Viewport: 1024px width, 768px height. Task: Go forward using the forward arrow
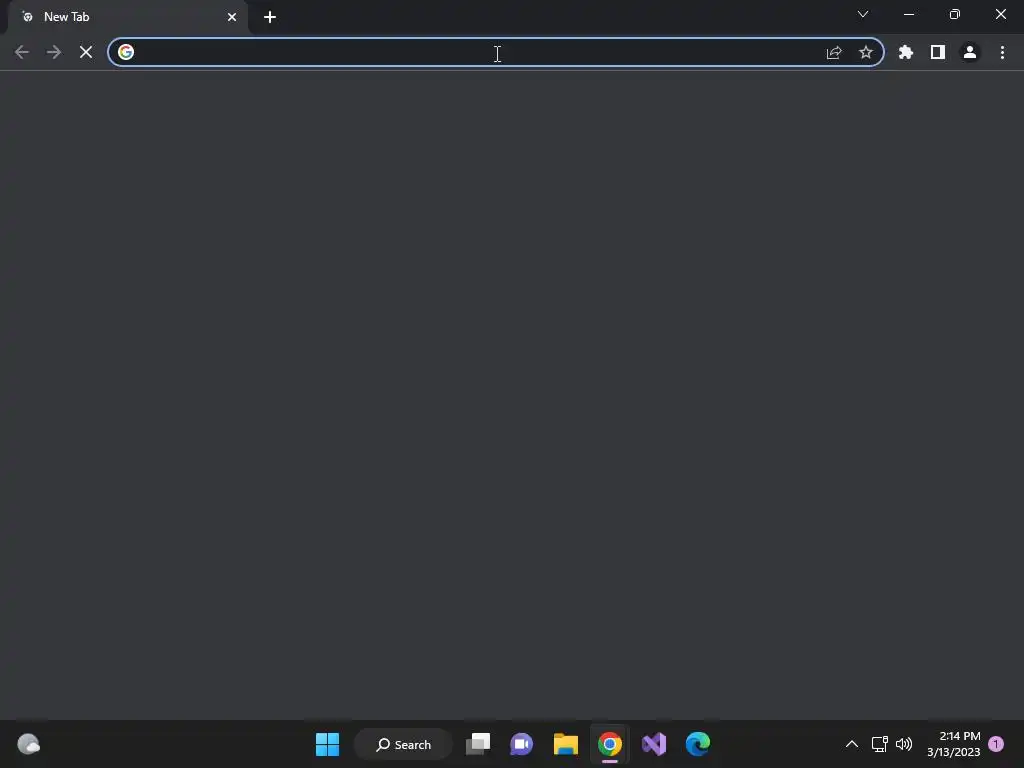pyautogui.click(x=54, y=52)
